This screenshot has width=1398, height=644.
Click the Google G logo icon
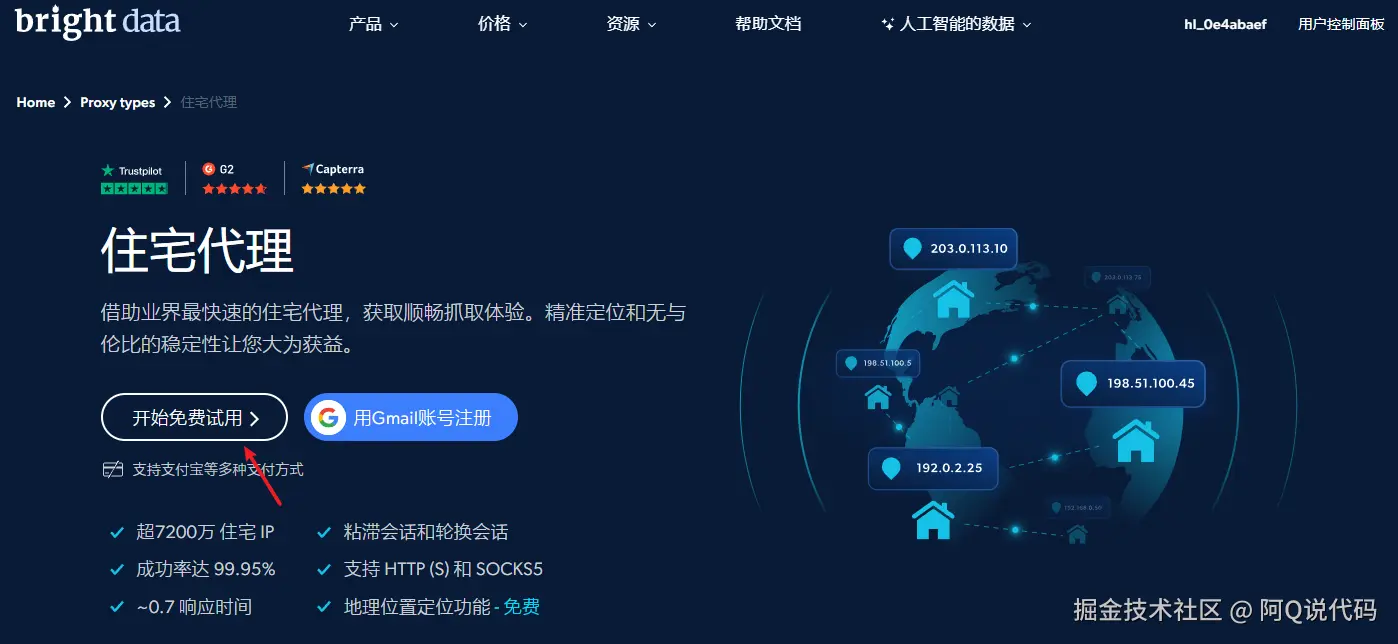click(x=328, y=417)
